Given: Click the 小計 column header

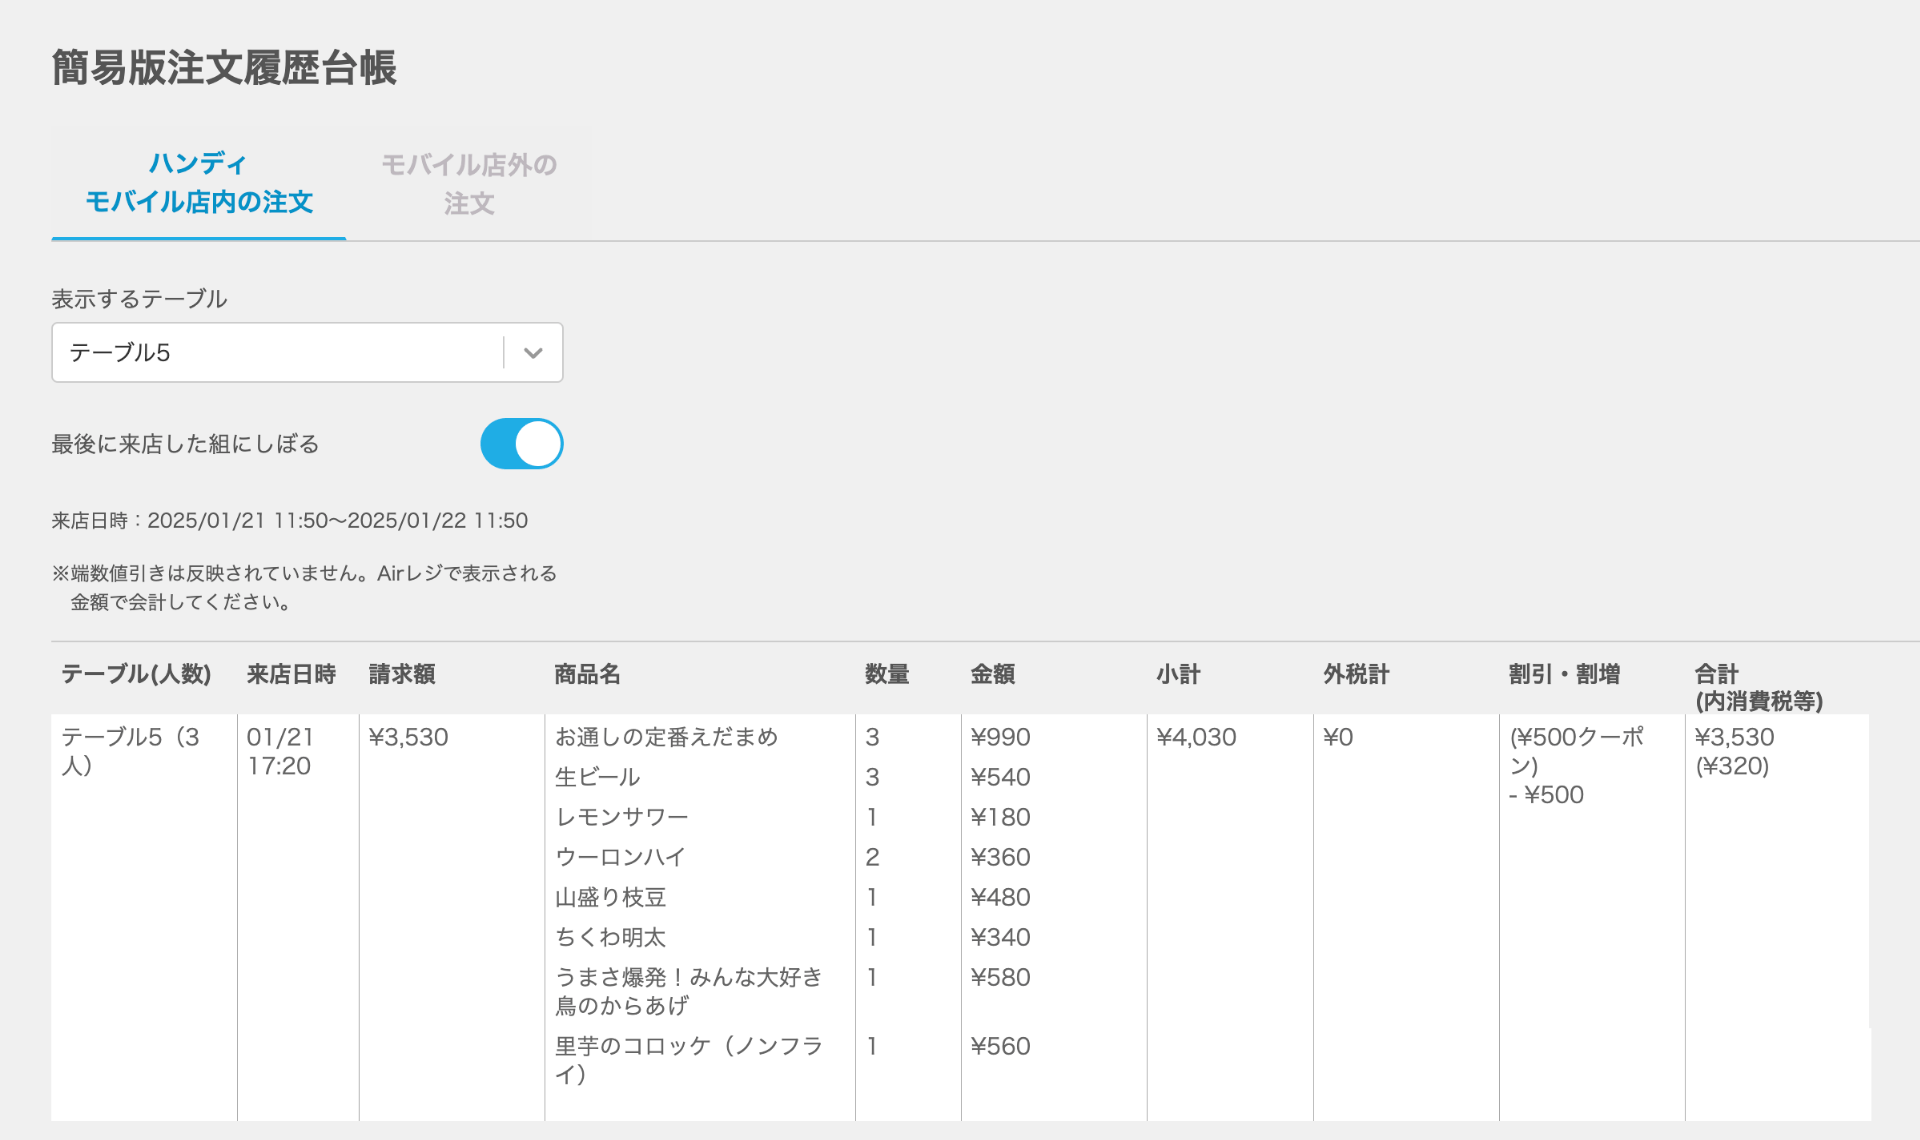Looking at the screenshot, I should [x=1177, y=674].
